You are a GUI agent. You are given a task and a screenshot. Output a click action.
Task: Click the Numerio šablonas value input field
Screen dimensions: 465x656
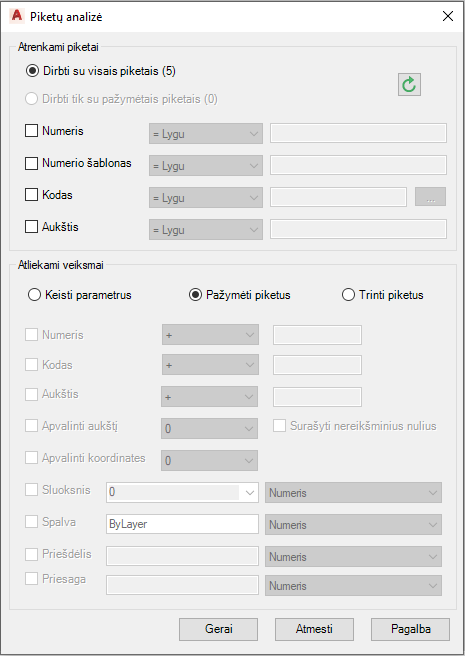click(x=358, y=165)
